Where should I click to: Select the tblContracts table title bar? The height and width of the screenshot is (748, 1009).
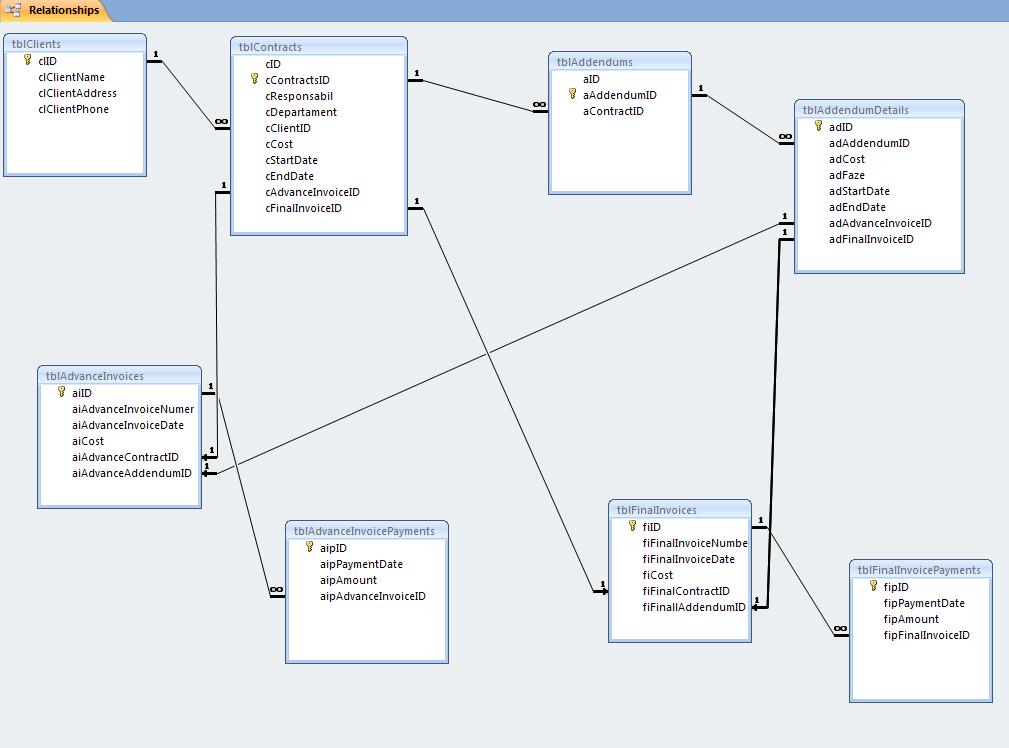319,47
